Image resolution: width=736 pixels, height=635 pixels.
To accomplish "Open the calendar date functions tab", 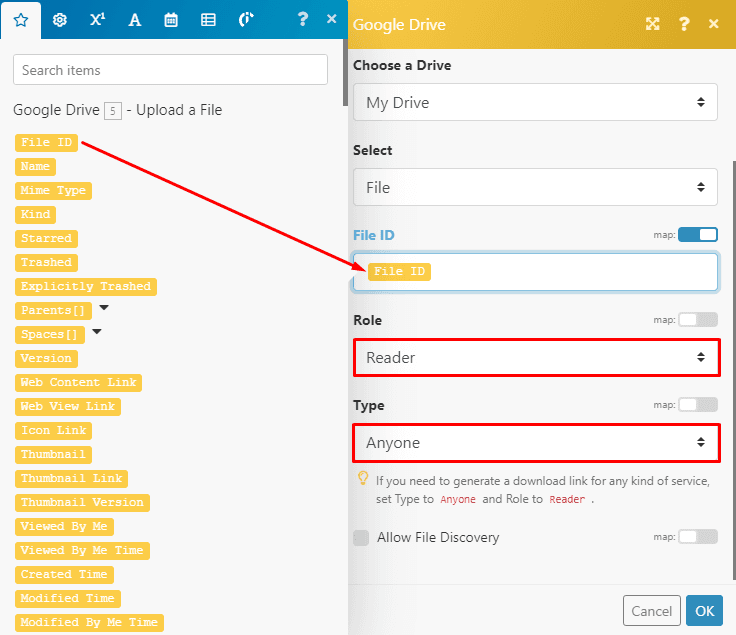I will [171, 19].
